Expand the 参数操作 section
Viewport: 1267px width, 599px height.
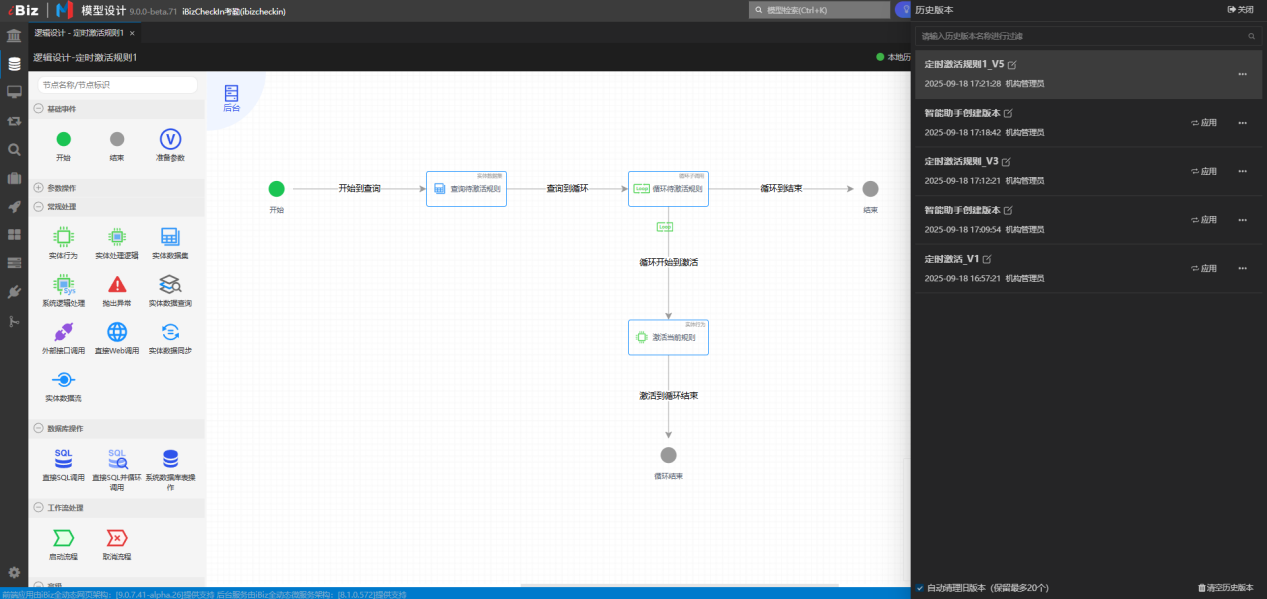(x=39, y=187)
